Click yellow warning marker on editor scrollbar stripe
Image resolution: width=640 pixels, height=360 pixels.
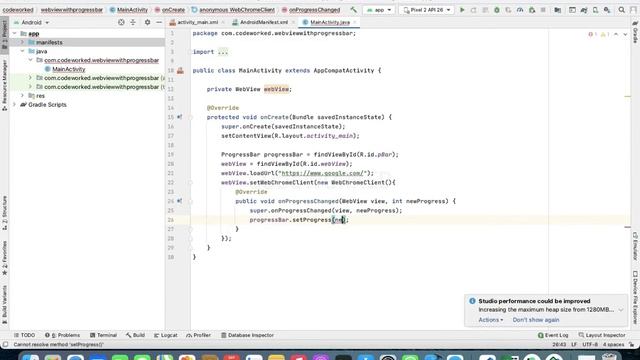click(x=627, y=97)
